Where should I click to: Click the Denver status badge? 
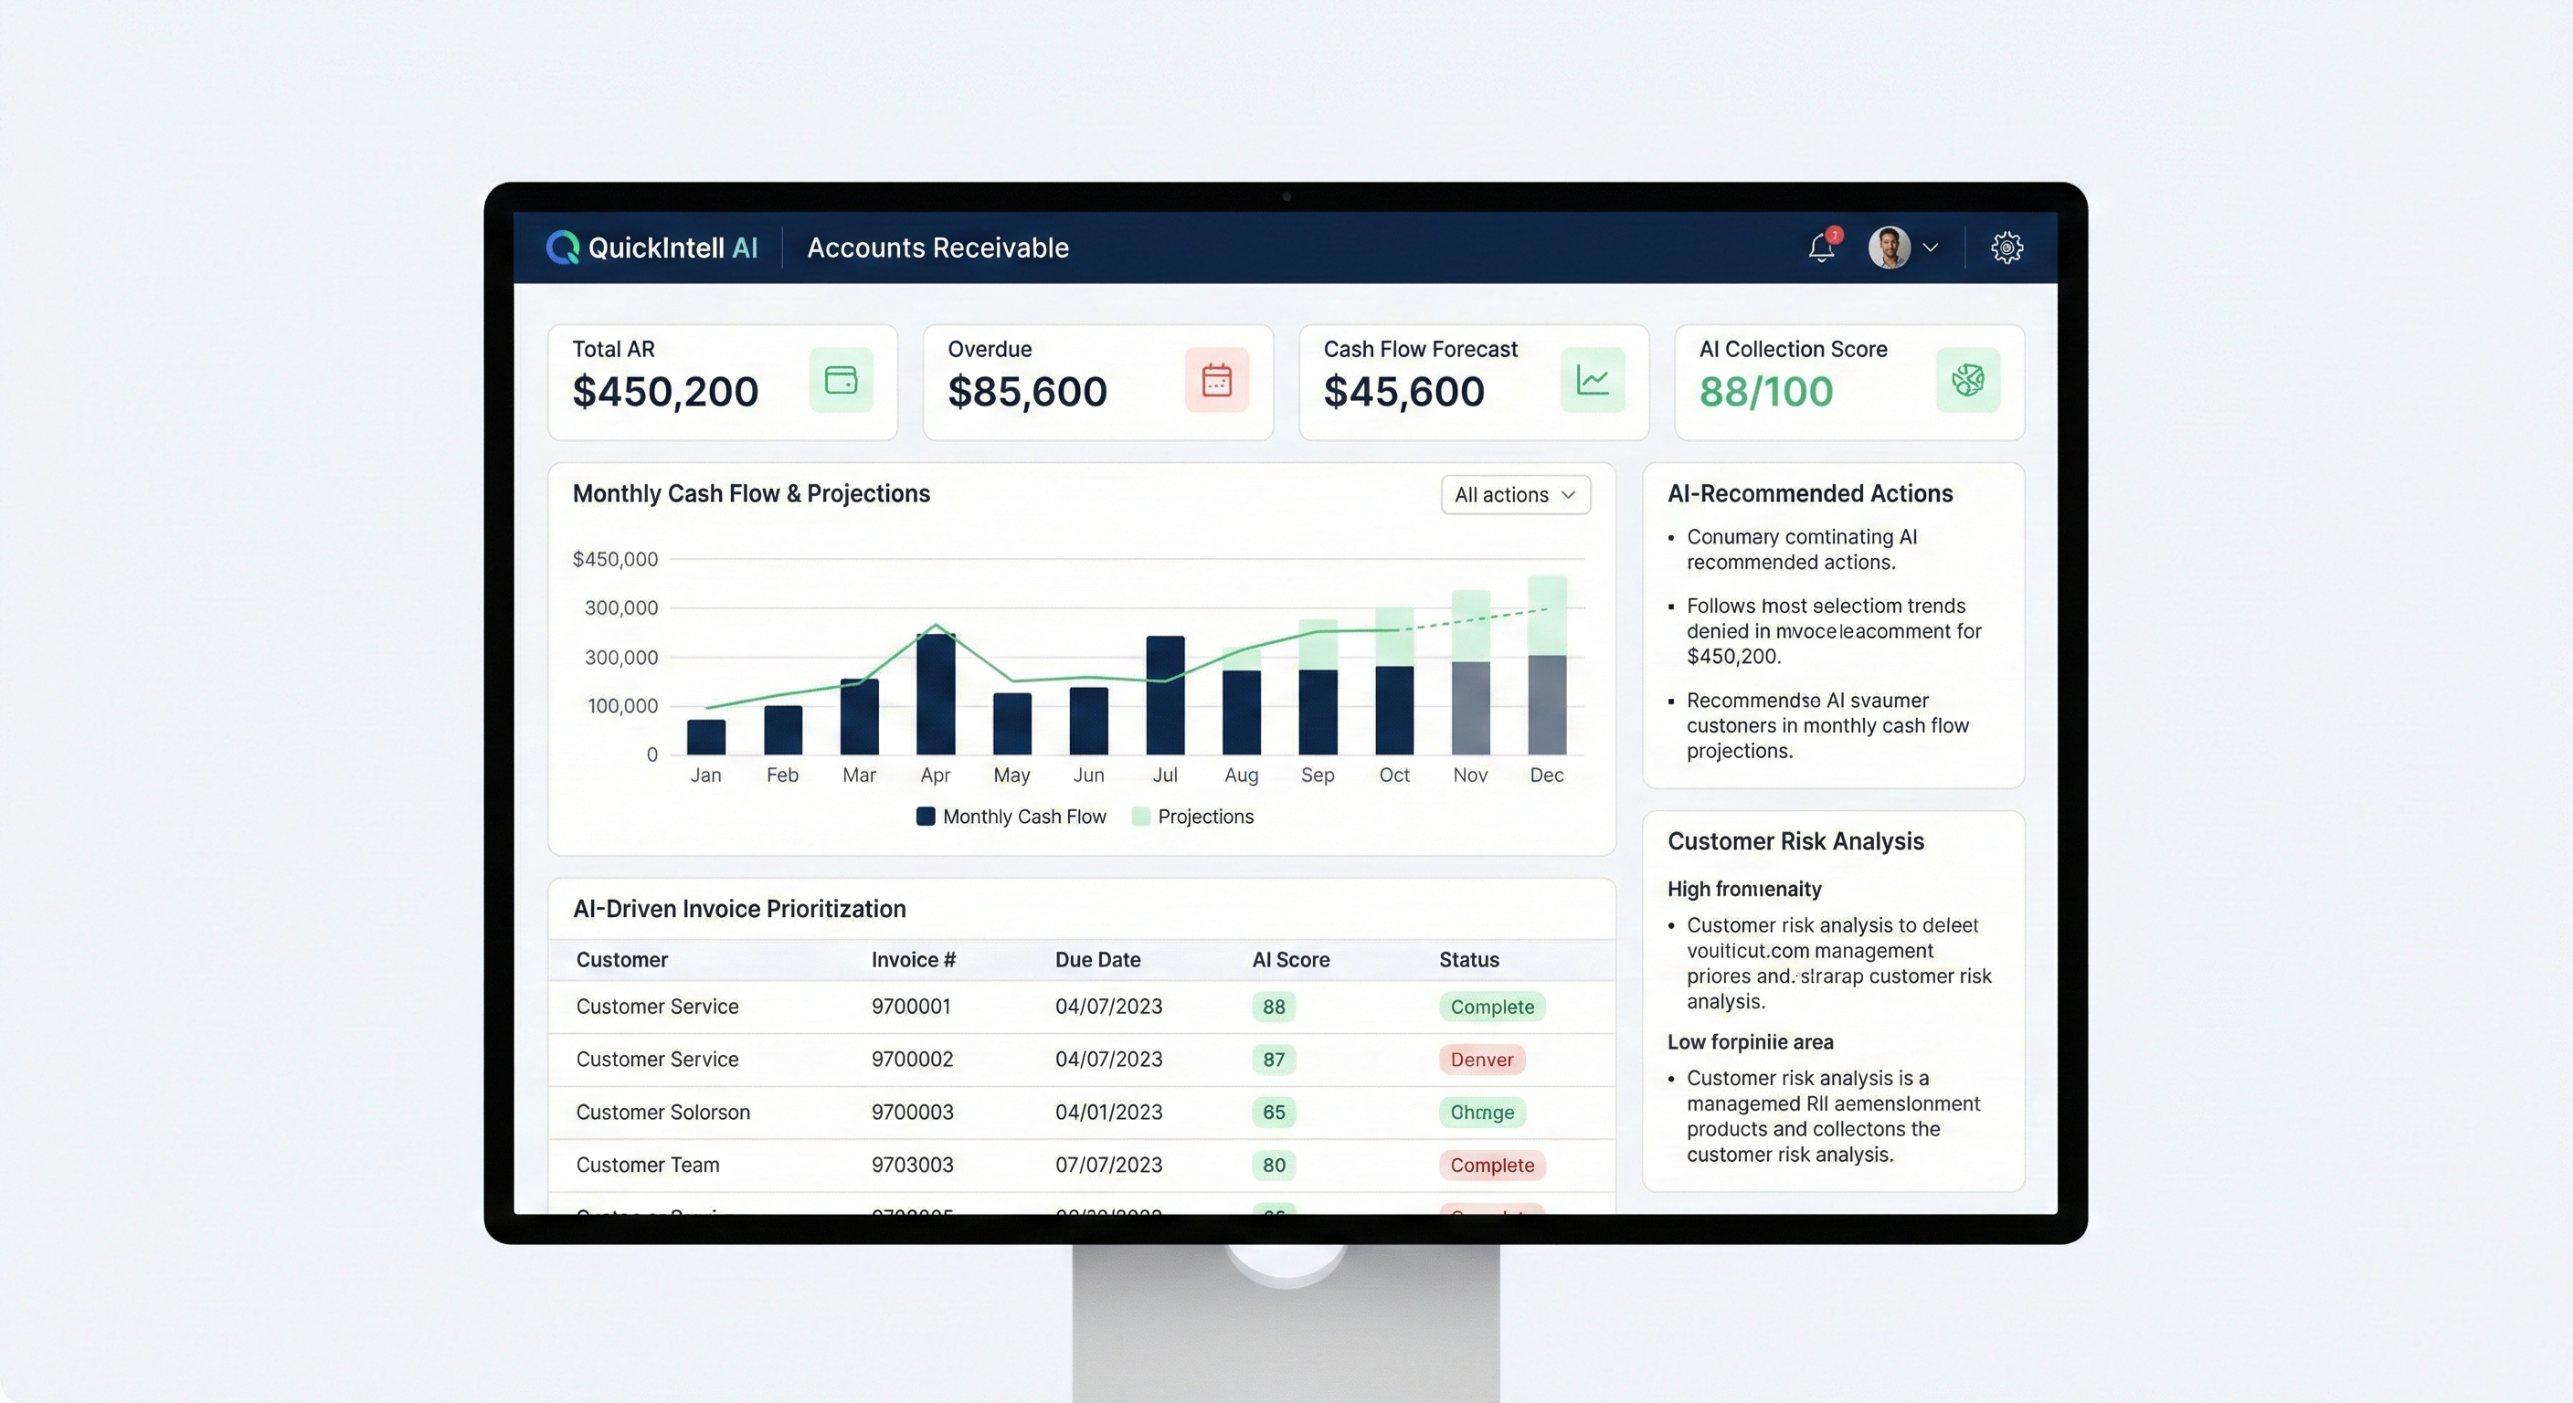pos(1482,1059)
